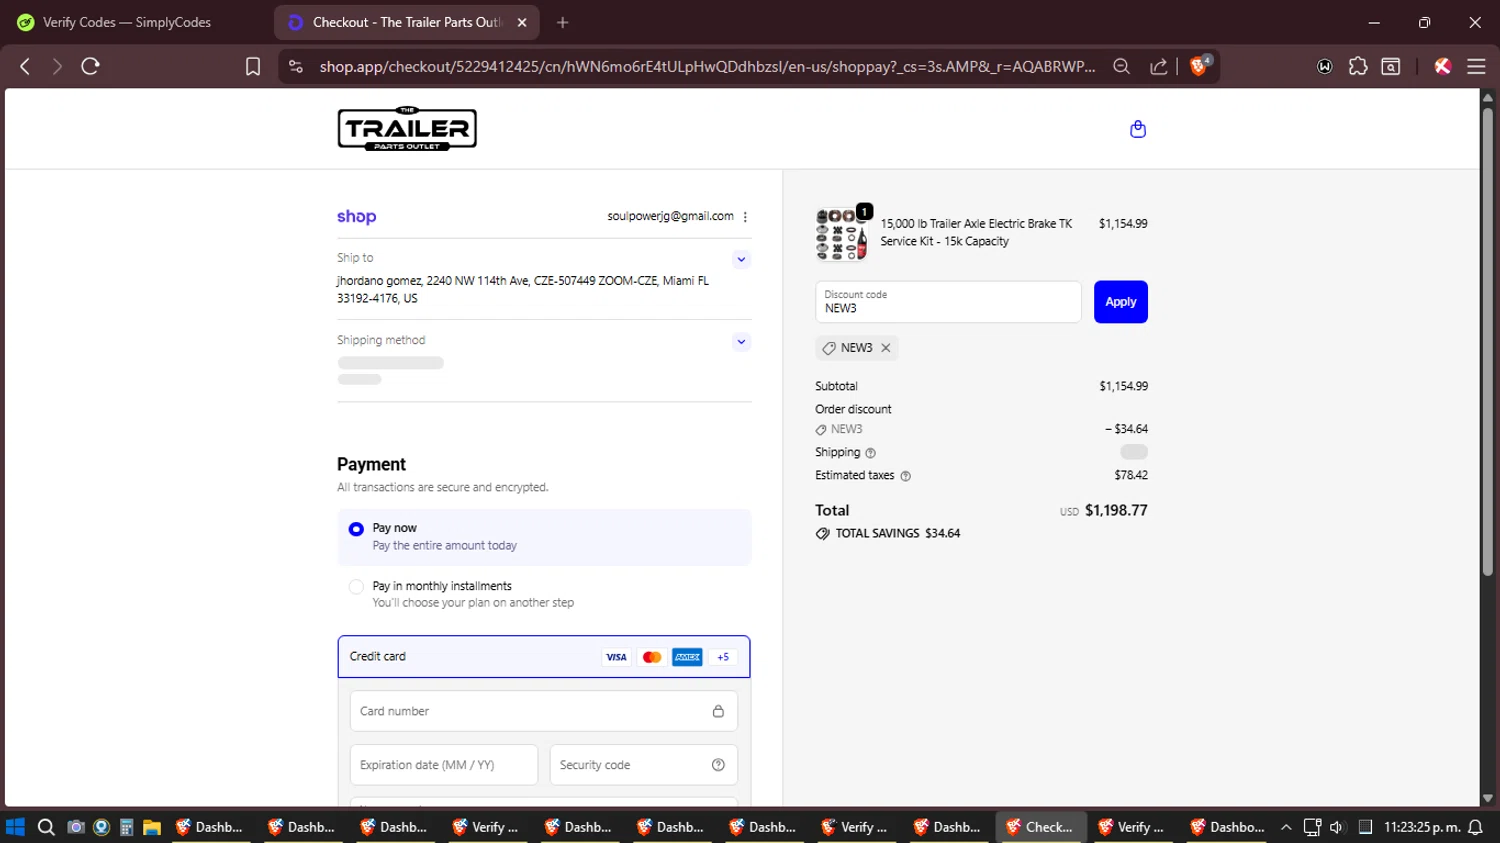Open the Extensions puzzle menu

[x=1358, y=66]
